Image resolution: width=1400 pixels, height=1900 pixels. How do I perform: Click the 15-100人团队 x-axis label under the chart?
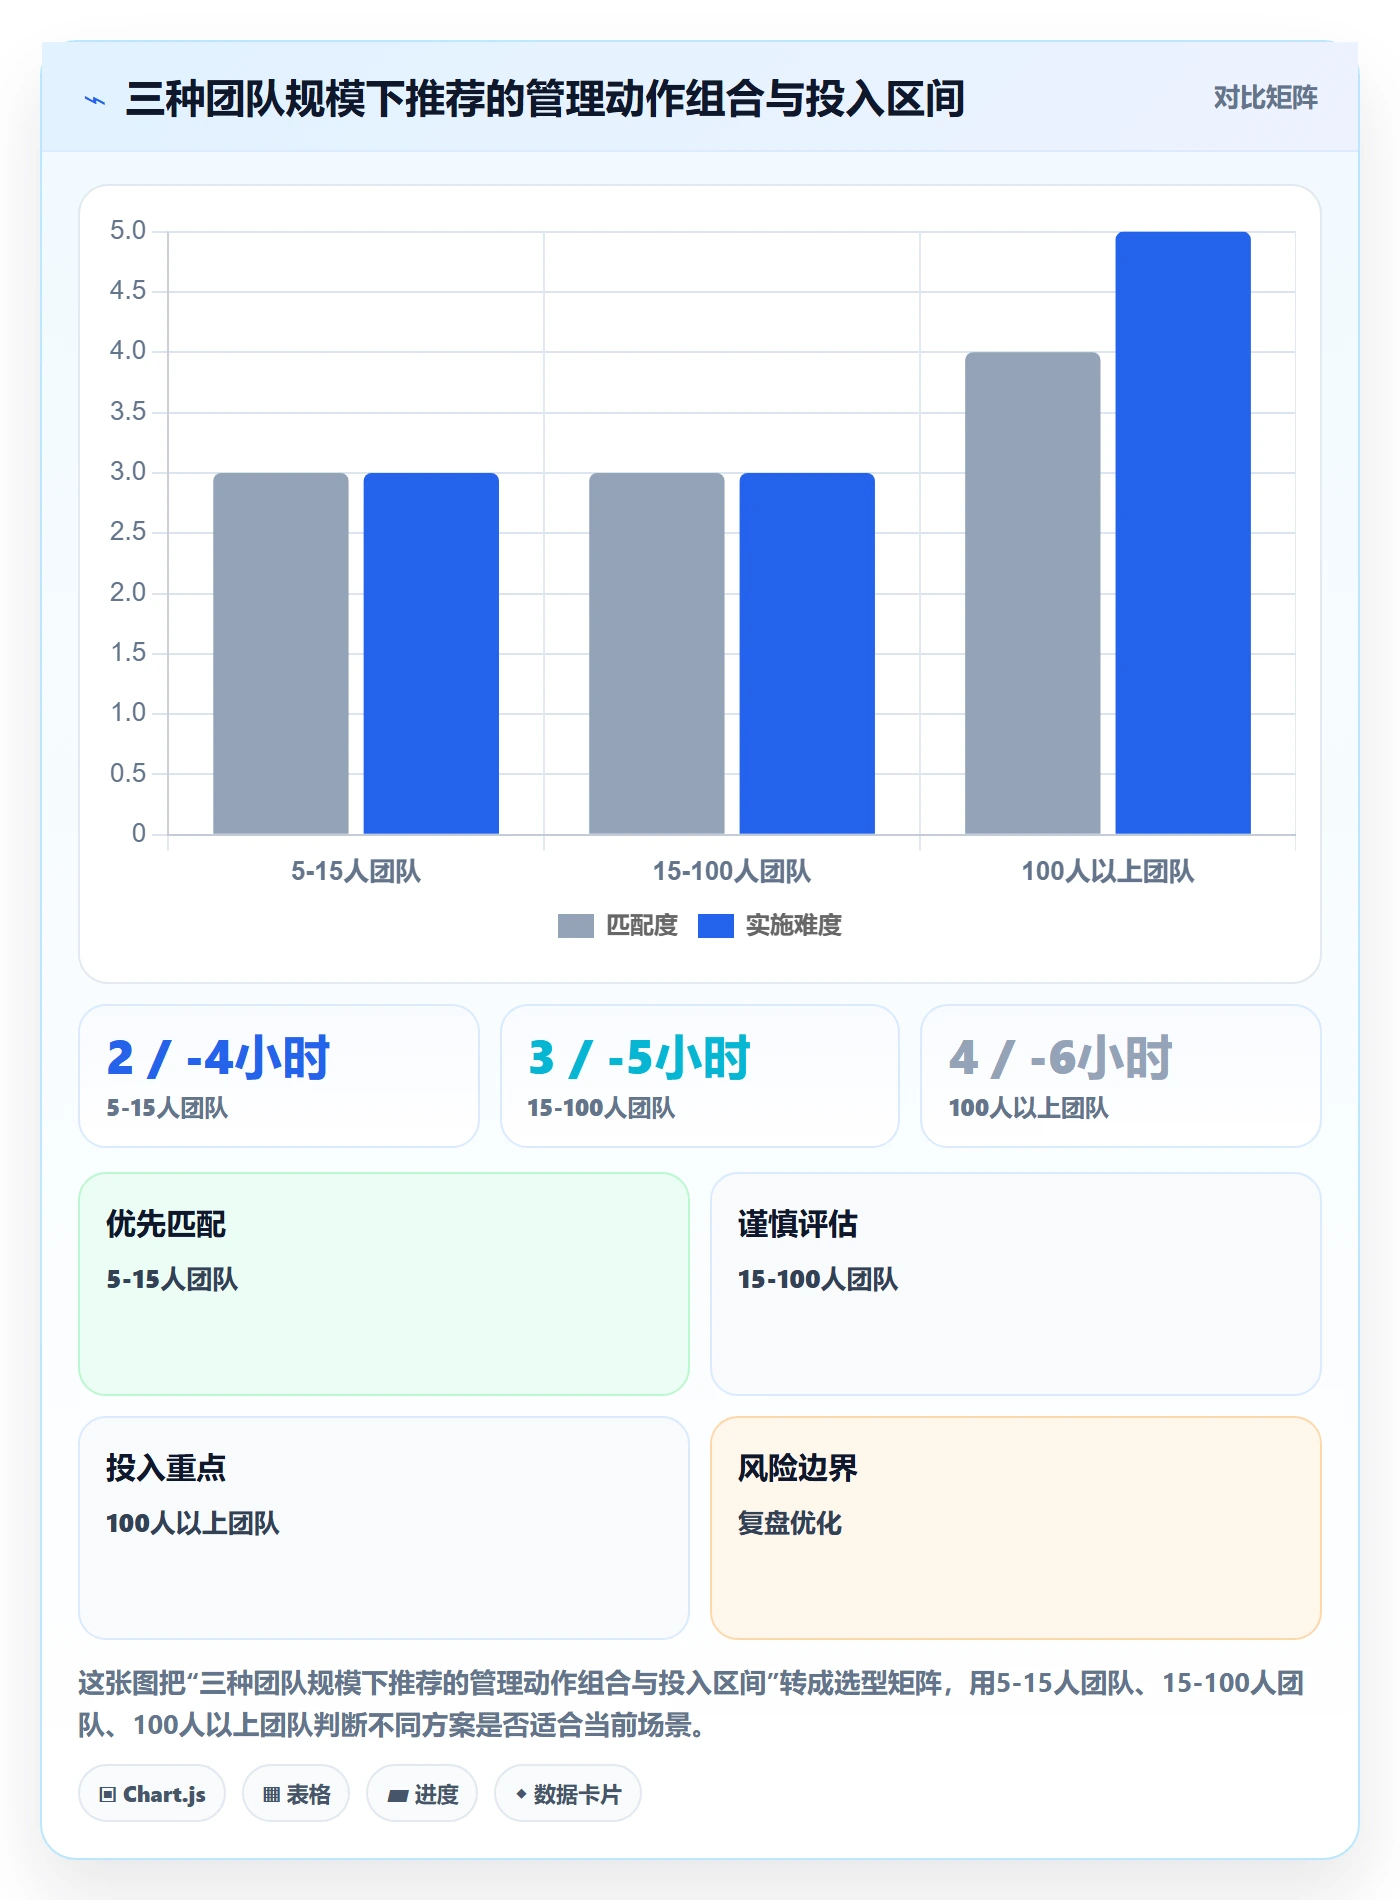pos(732,871)
